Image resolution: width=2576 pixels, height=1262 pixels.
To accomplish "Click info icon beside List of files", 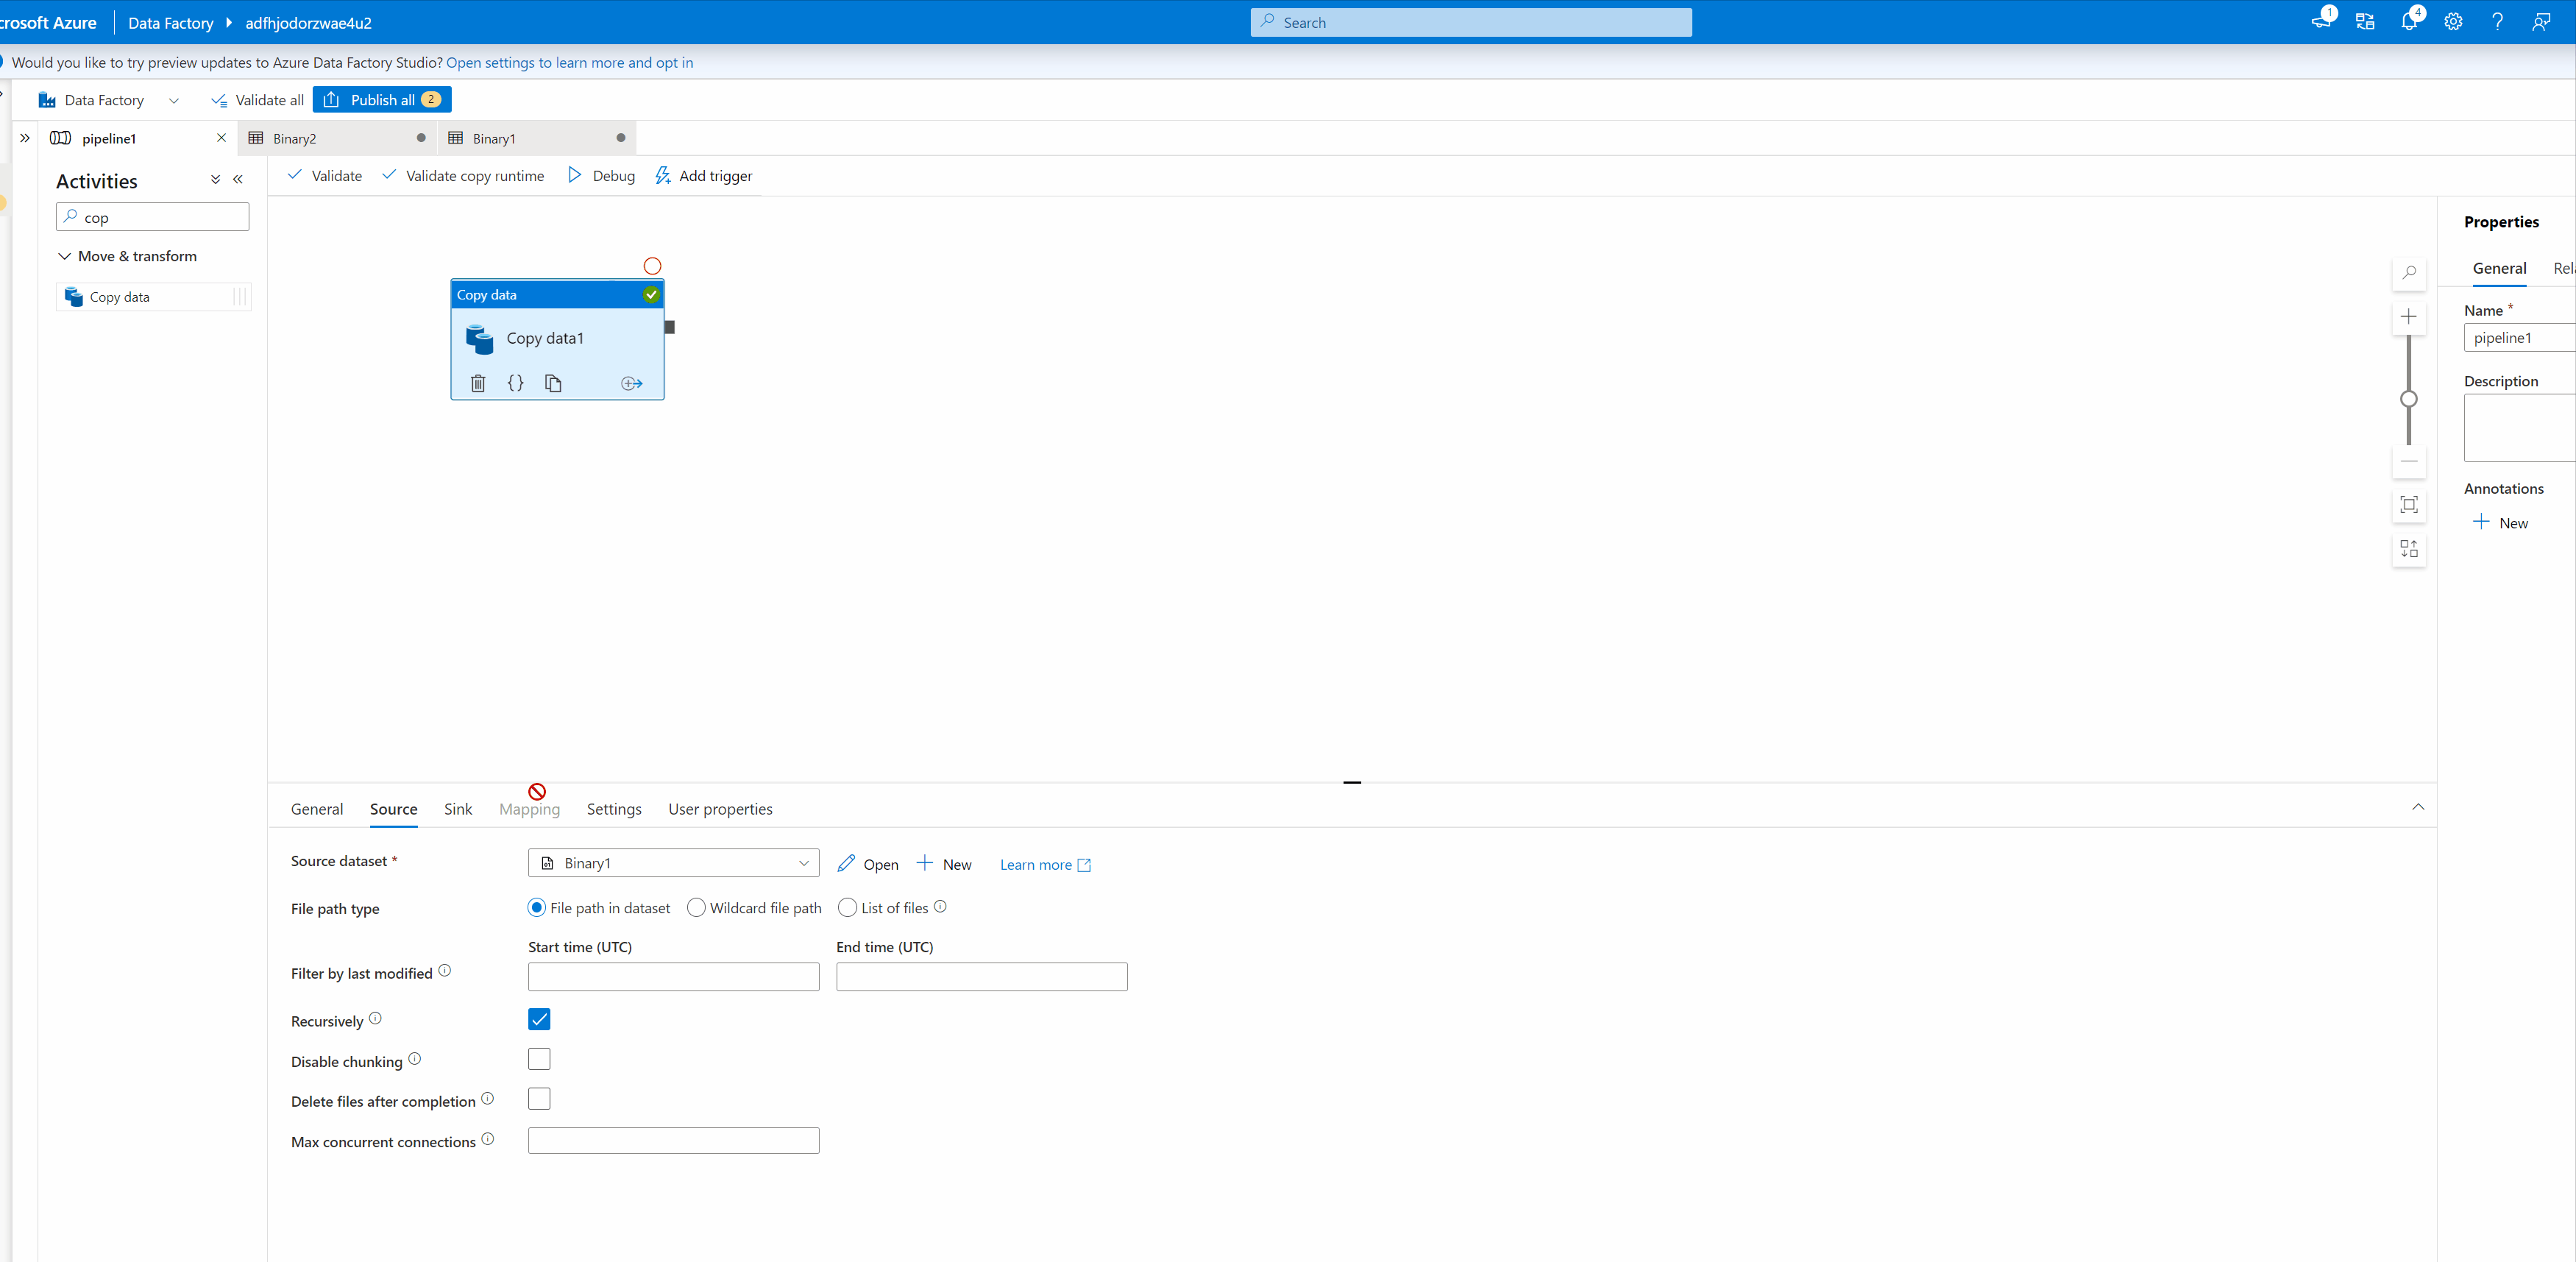I will tap(940, 906).
